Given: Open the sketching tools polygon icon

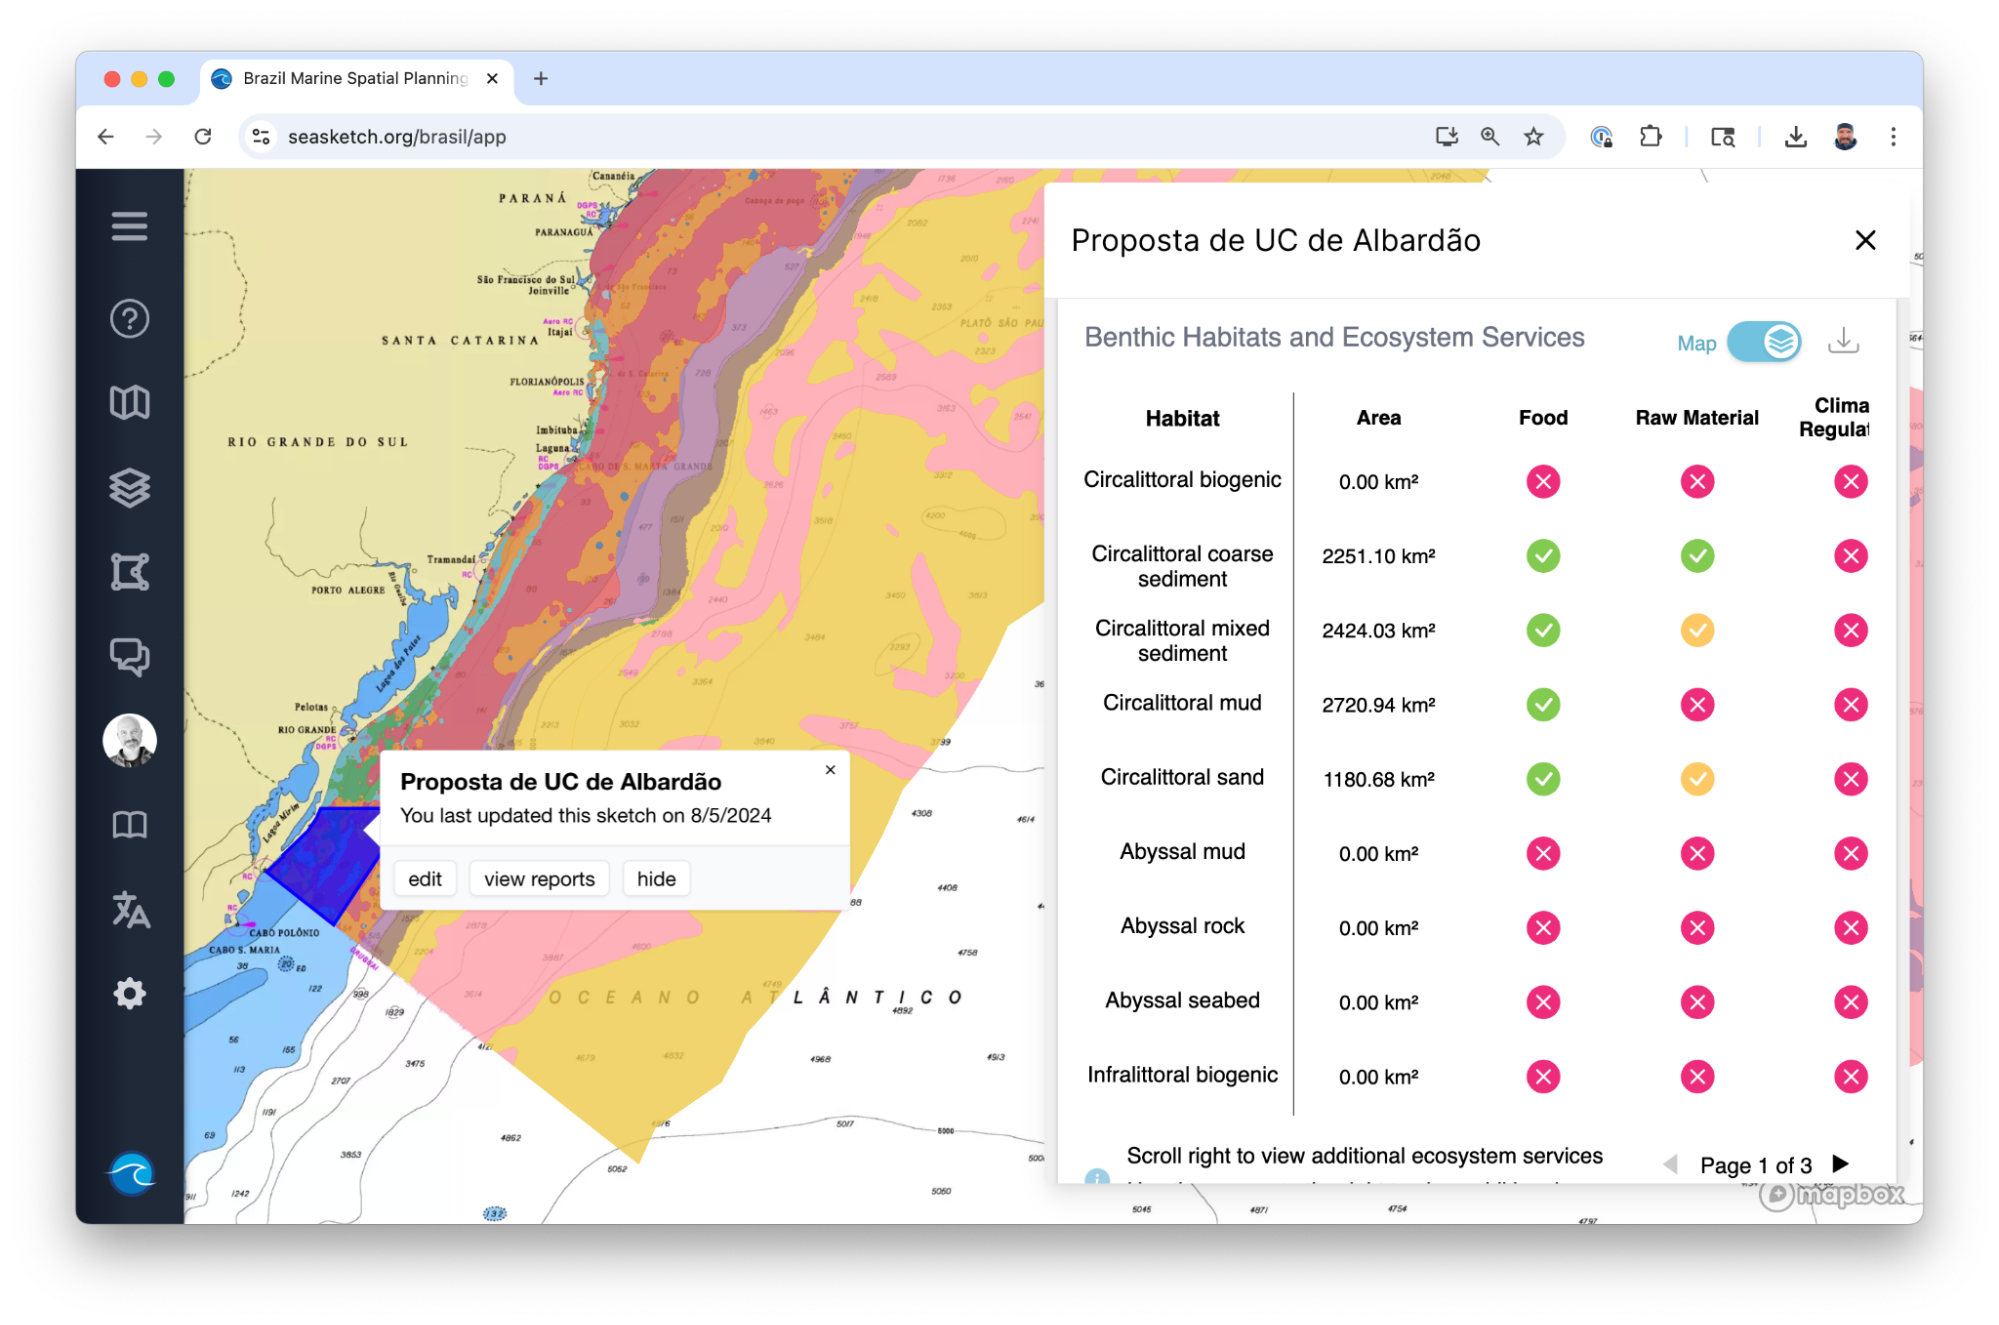Looking at the screenshot, I should 129,572.
